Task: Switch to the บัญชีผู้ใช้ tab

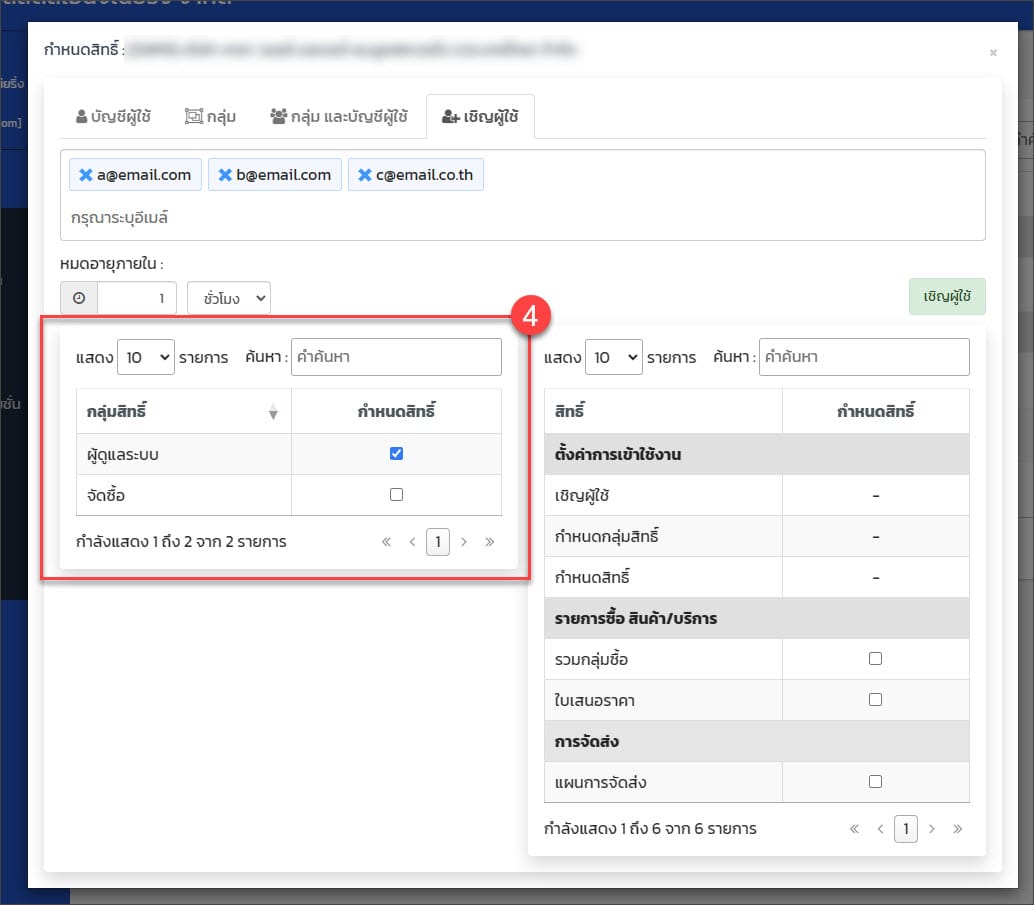Action: point(113,116)
